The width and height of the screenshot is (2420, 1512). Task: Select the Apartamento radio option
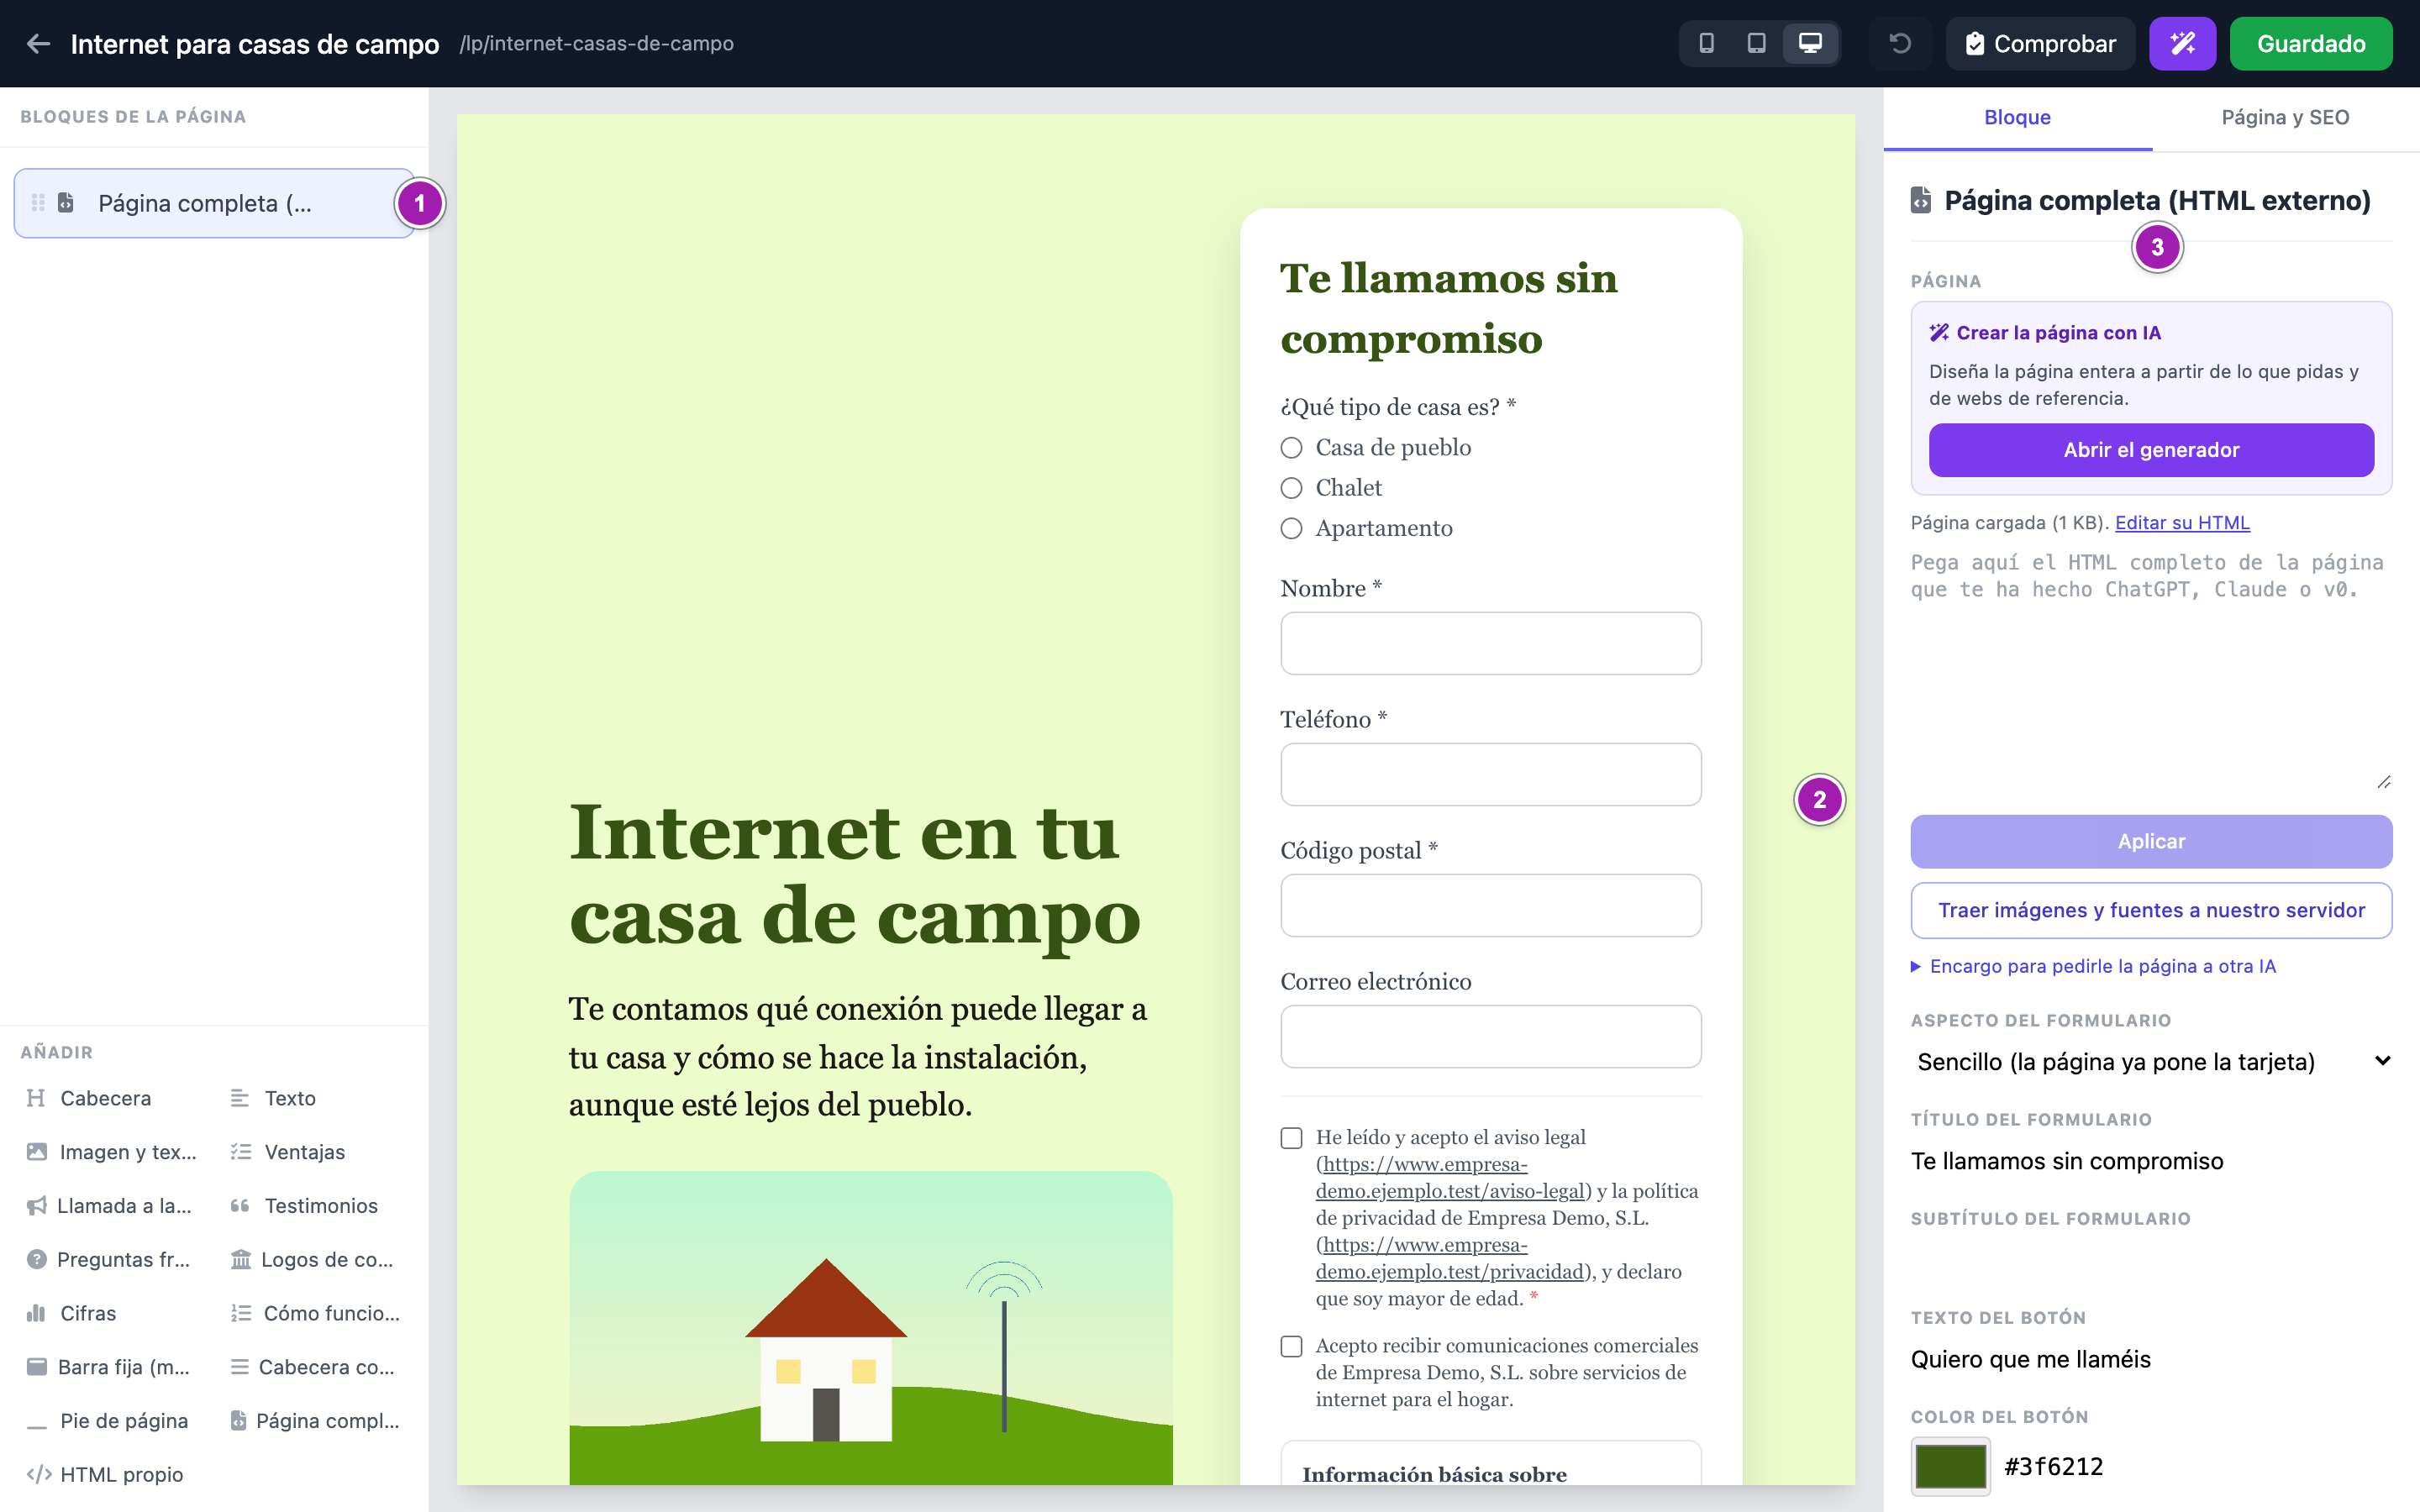click(1291, 528)
